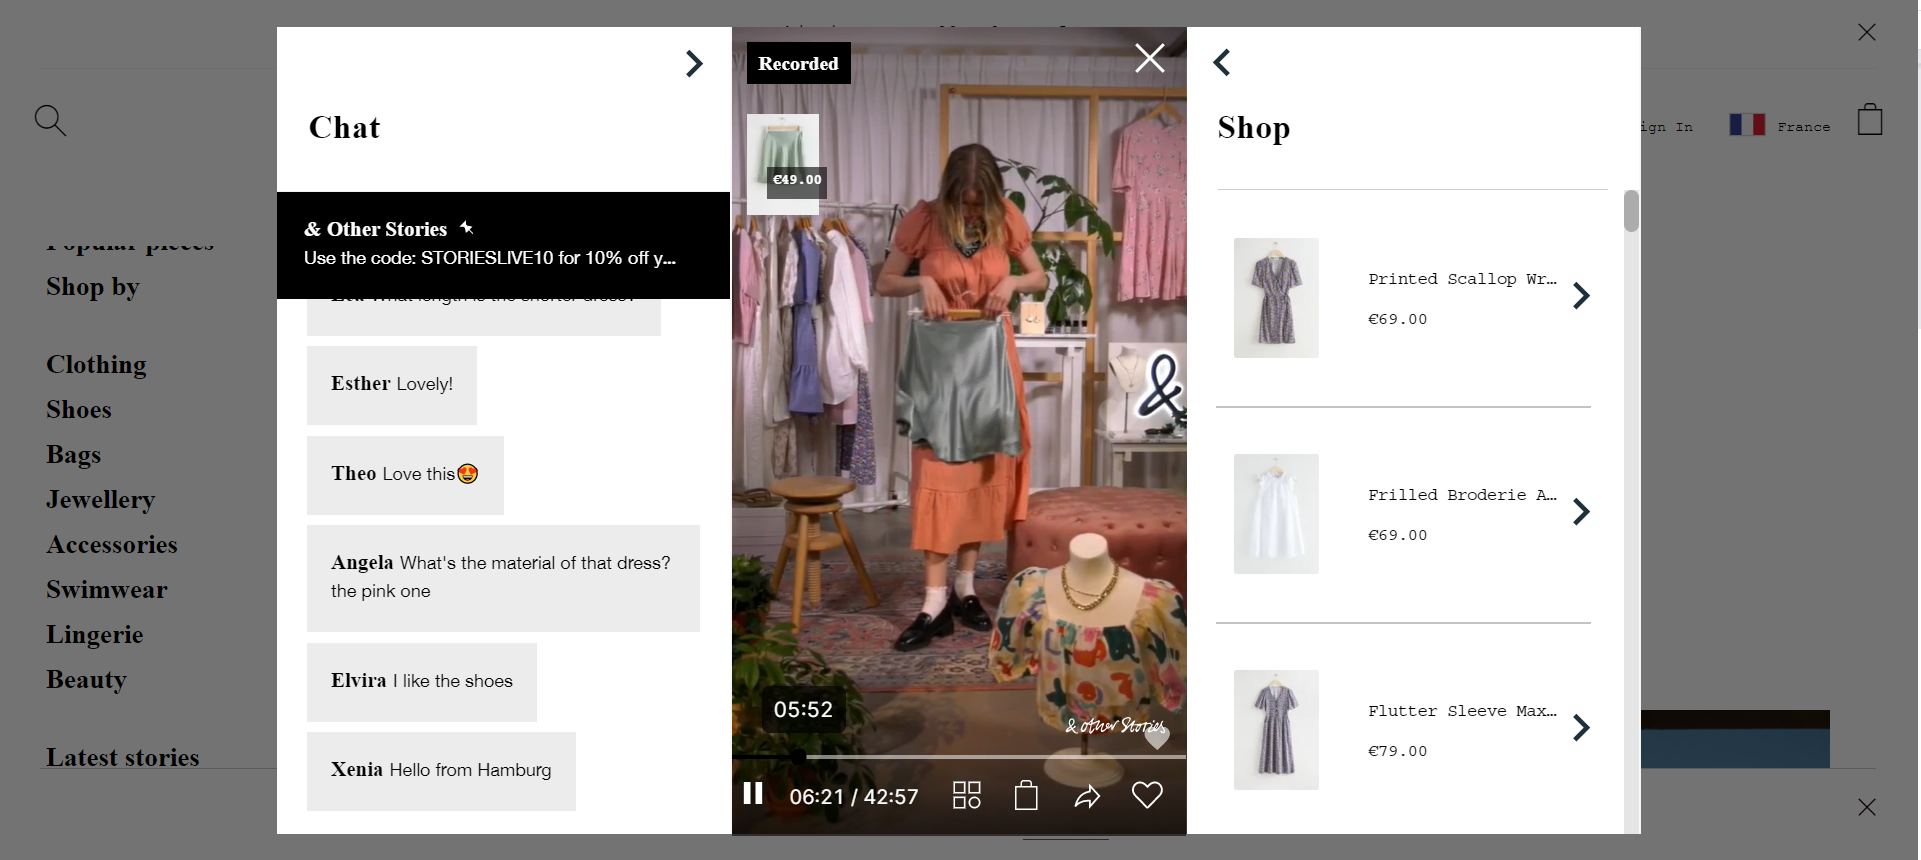Screen dimensions: 1921x860
Task: Click Esther's "Lovely!" chat message
Action: click(x=392, y=385)
